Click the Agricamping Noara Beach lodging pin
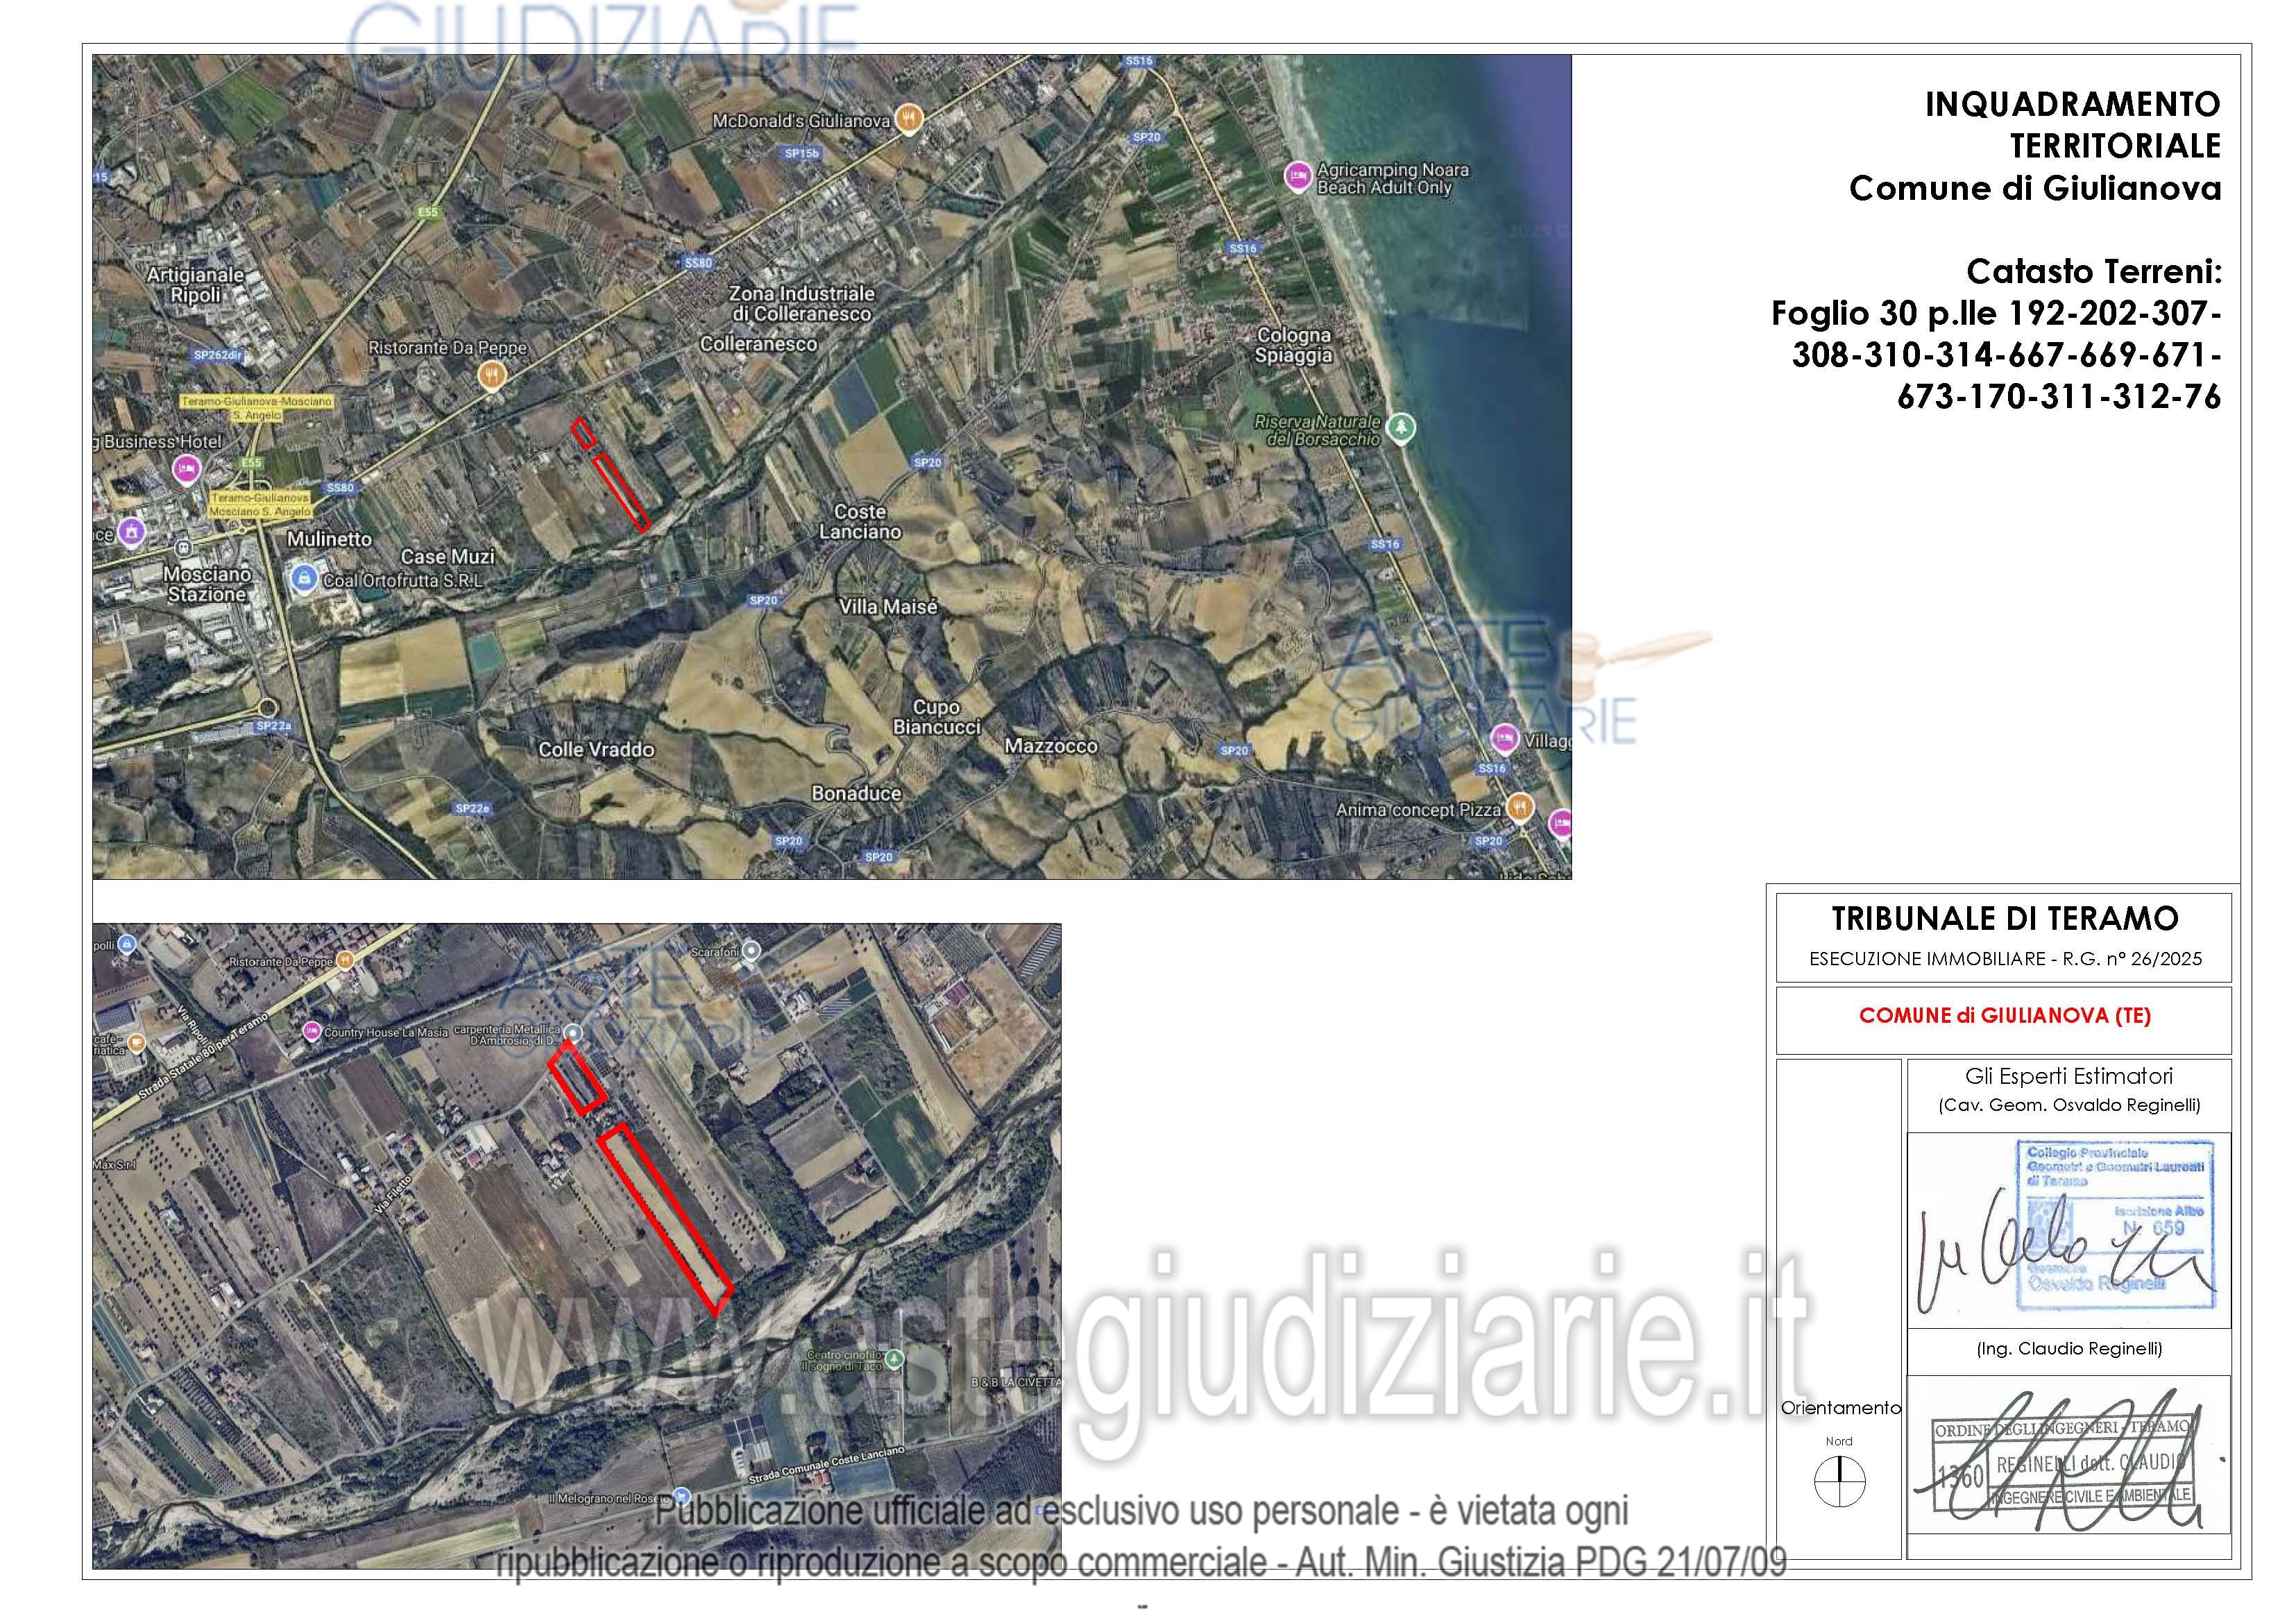 pyautogui.click(x=1298, y=176)
